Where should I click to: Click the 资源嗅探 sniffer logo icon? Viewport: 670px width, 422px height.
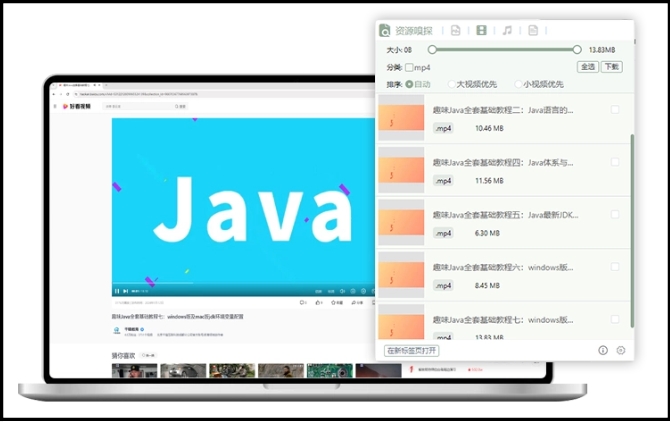pos(385,30)
